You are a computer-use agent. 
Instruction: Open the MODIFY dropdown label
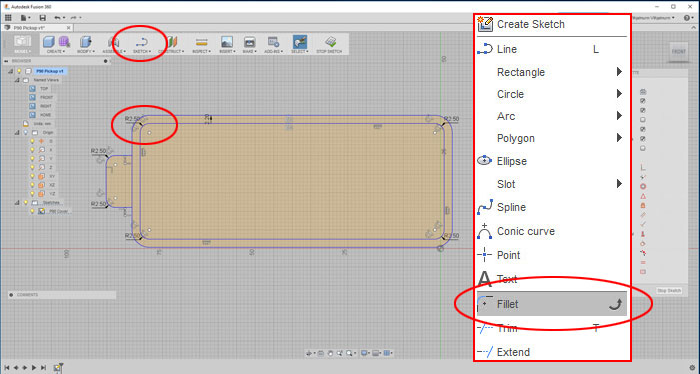coord(85,51)
